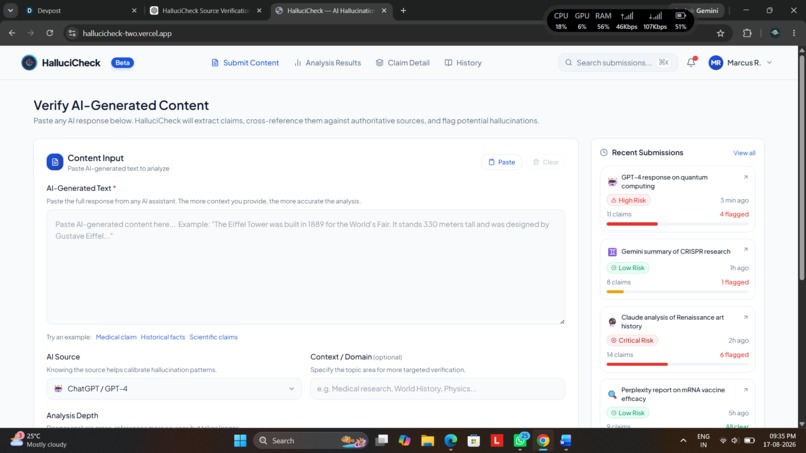Open the notifications bell
Viewport: 806px width, 453px height.
point(691,62)
